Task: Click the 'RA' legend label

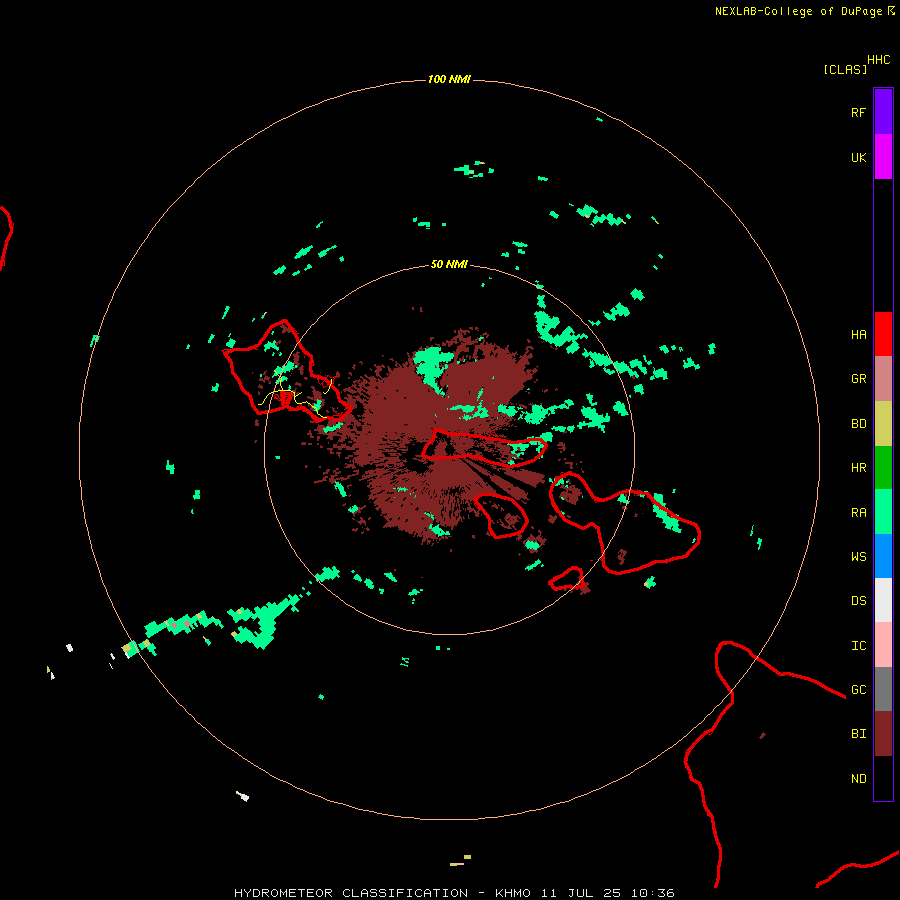Action: click(858, 513)
